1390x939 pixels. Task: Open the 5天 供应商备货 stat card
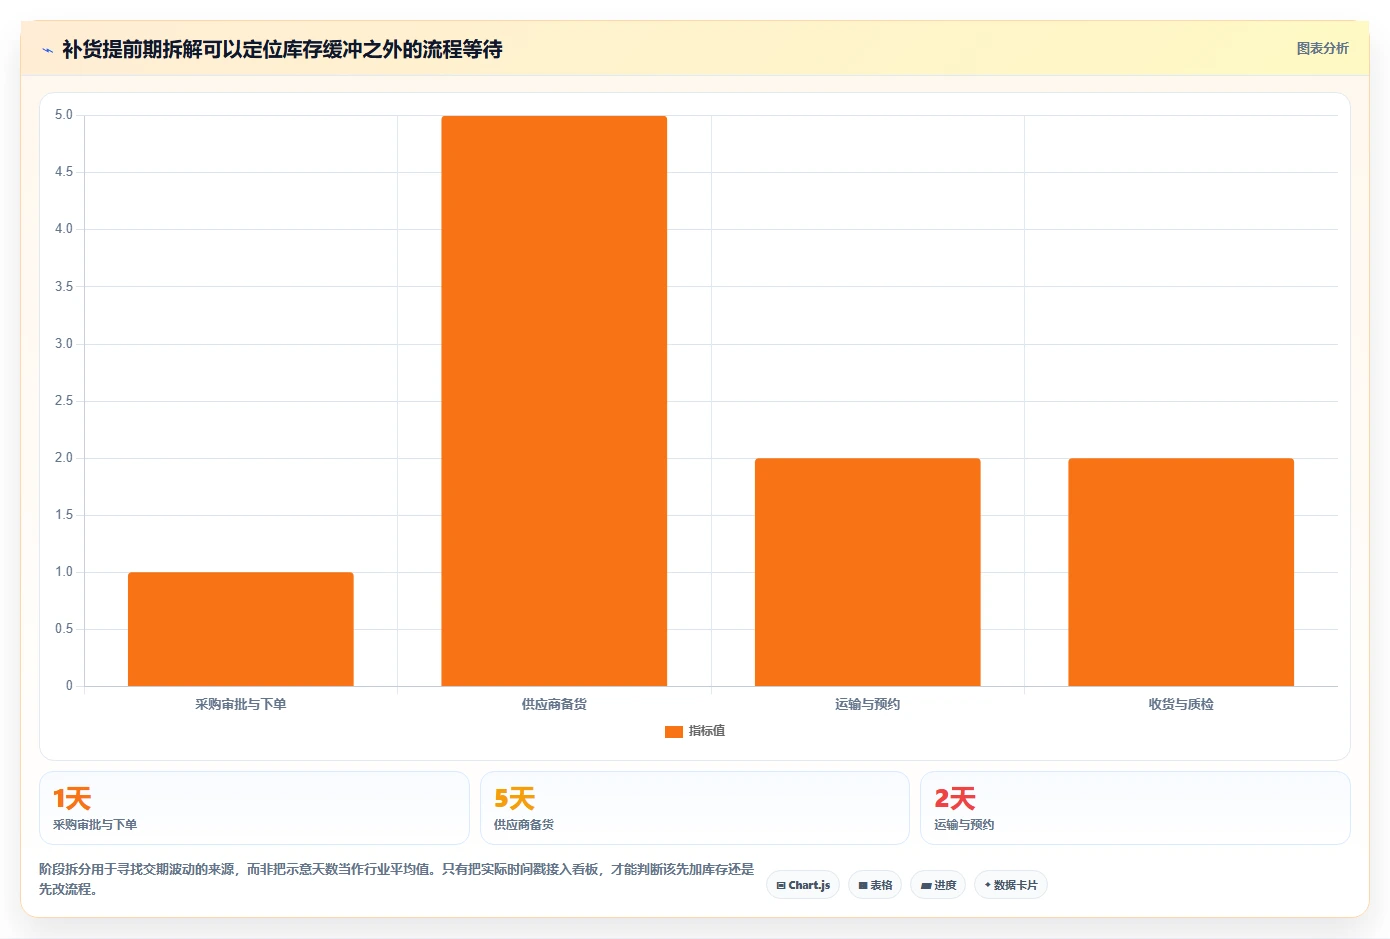(695, 808)
